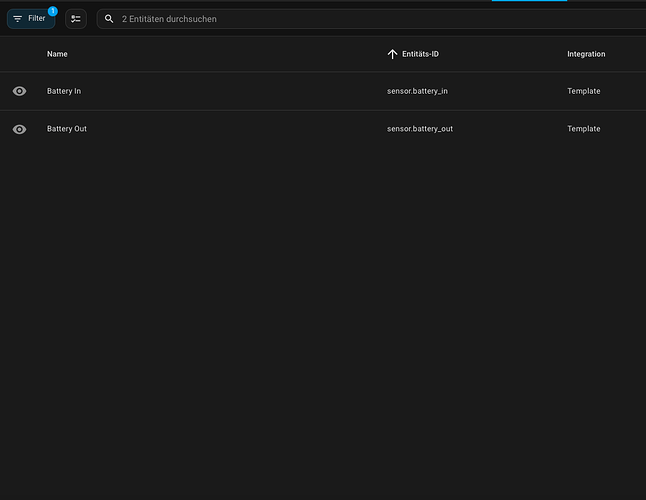646x500 pixels.
Task: Click the empty area below the entity table
Action: click(320, 320)
